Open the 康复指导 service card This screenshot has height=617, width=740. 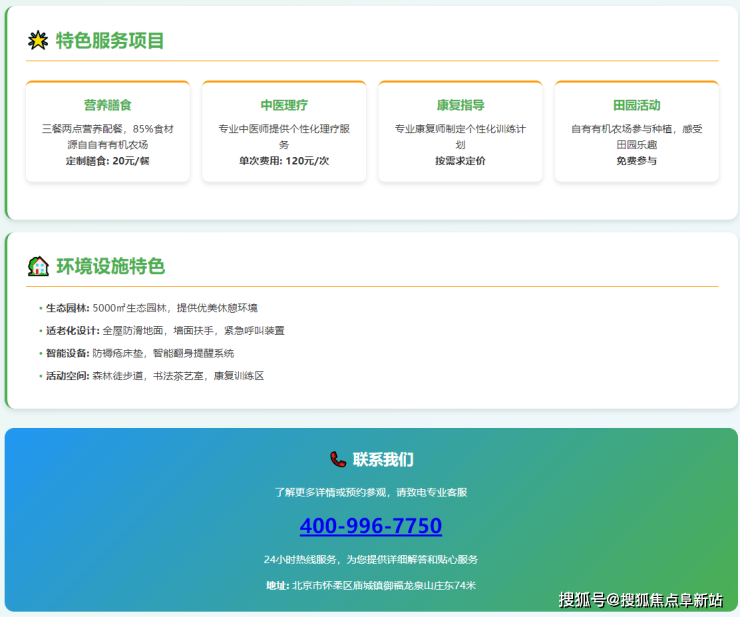click(x=460, y=131)
